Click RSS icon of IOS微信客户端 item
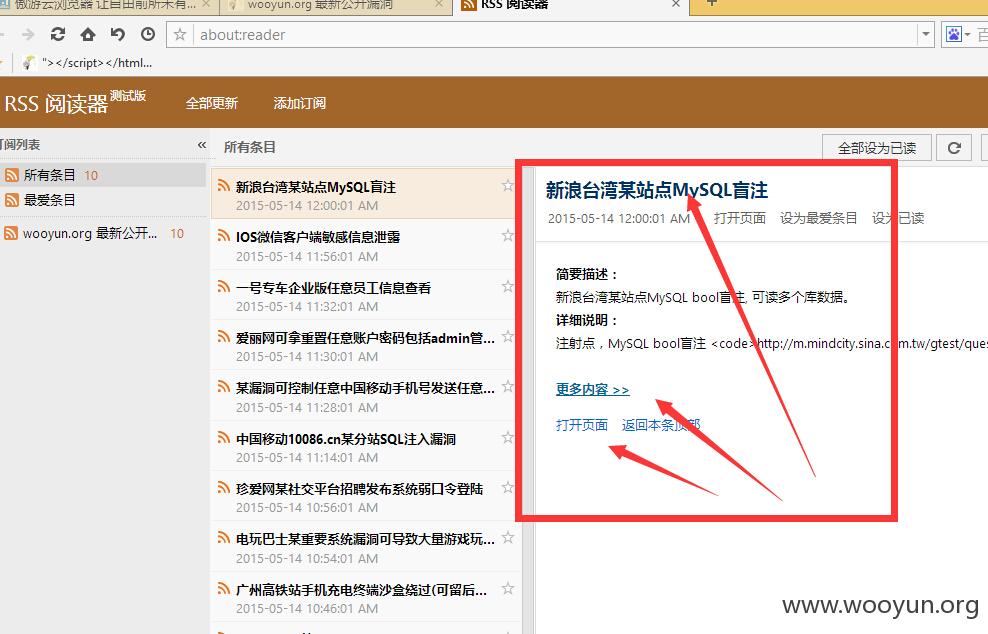The width and height of the screenshot is (988, 634). (224, 236)
